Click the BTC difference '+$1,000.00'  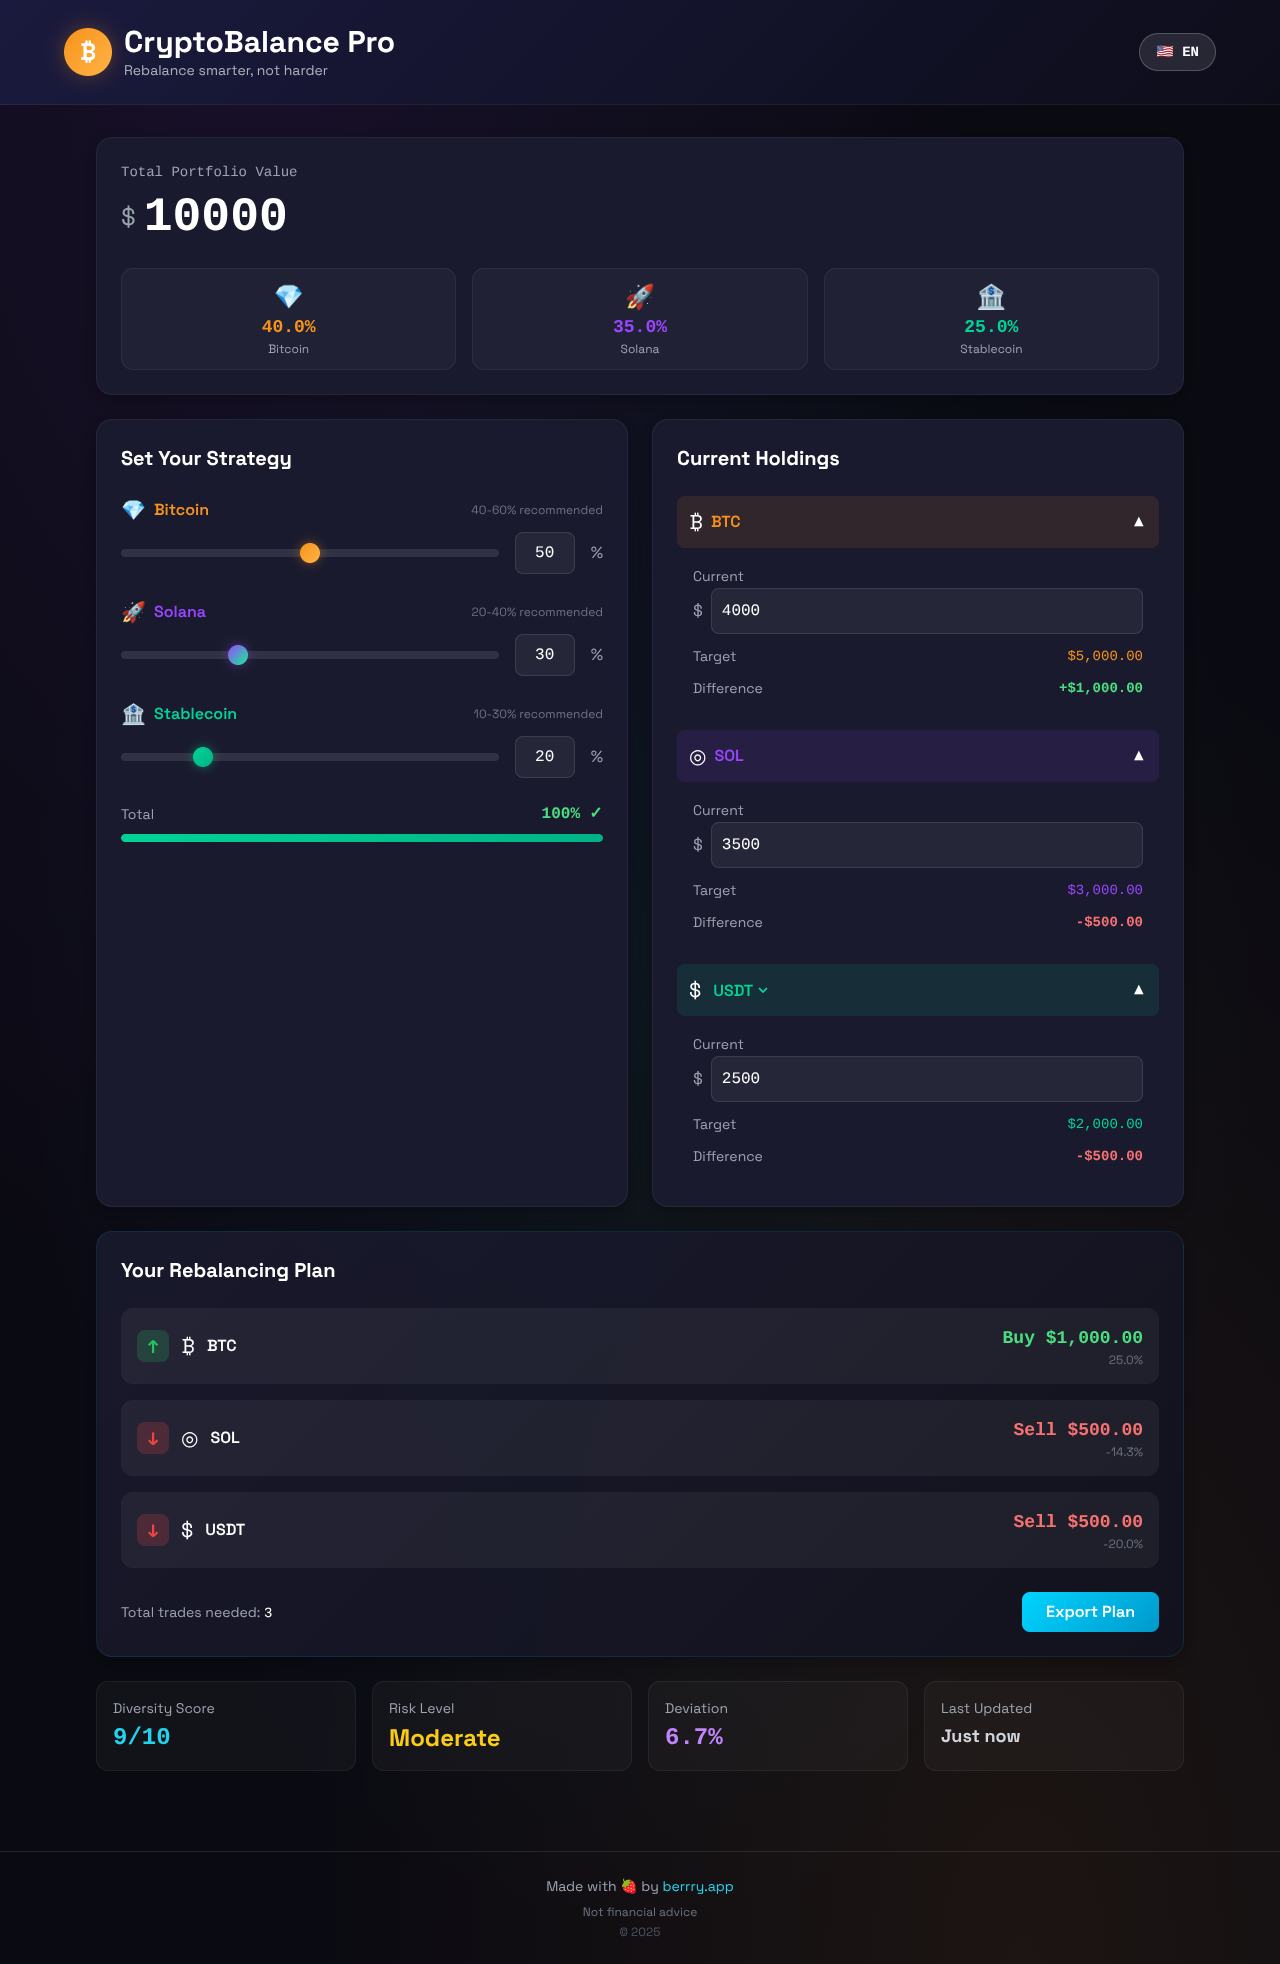[1101, 688]
